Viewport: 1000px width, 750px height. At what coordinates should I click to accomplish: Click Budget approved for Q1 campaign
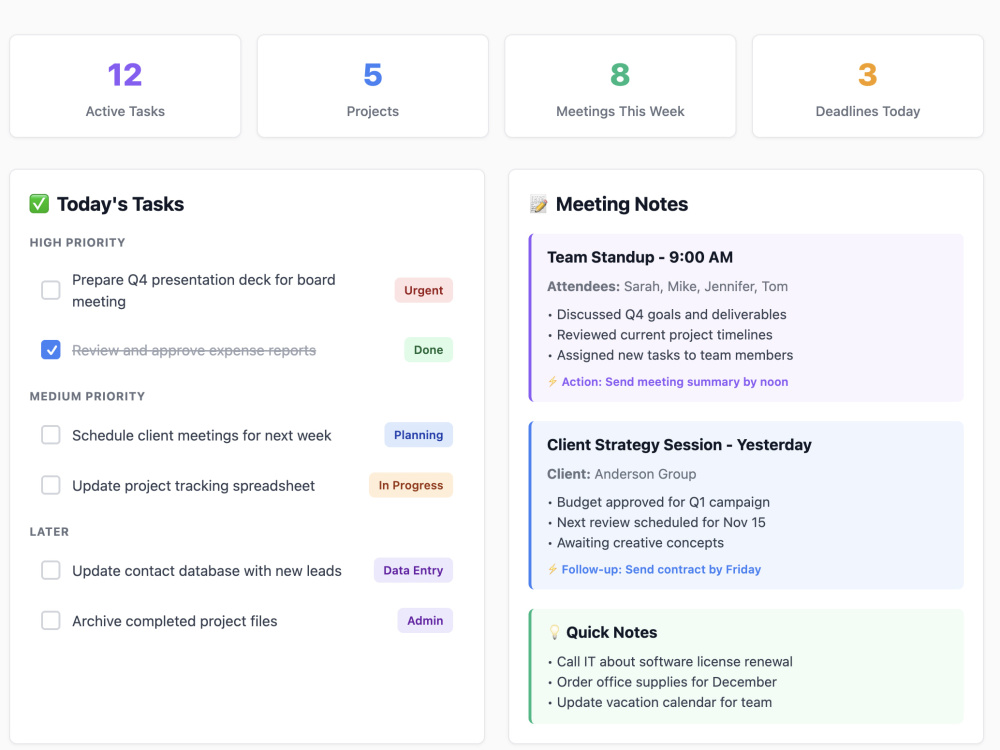pos(663,502)
